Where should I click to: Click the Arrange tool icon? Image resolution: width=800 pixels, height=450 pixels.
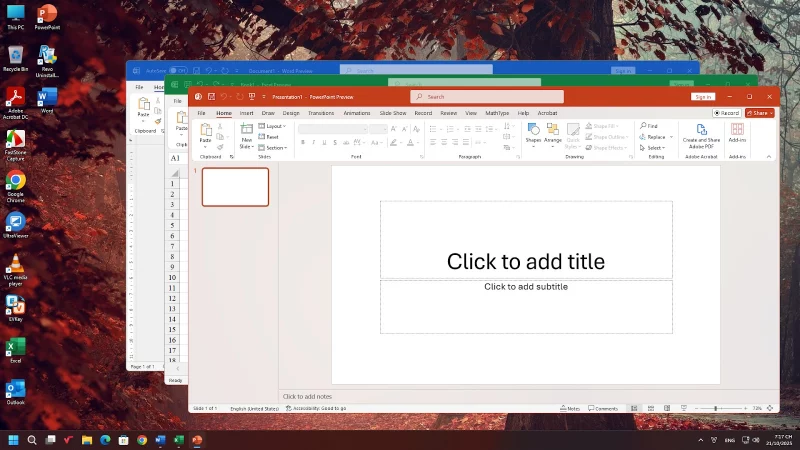coord(553,130)
